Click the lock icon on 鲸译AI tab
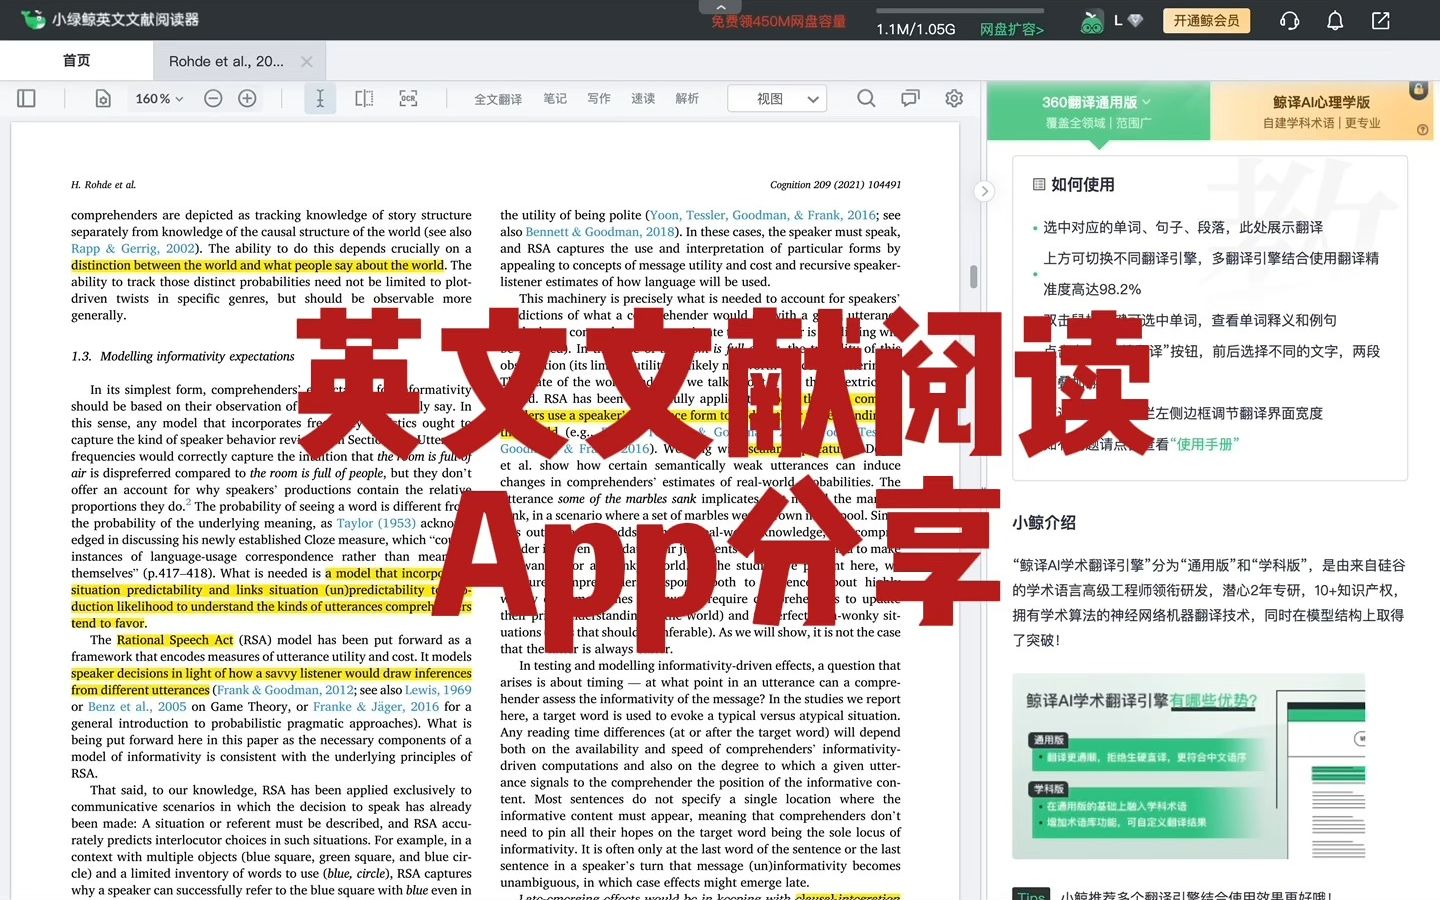Screen dimensions: 1440x900 tap(1418, 90)
